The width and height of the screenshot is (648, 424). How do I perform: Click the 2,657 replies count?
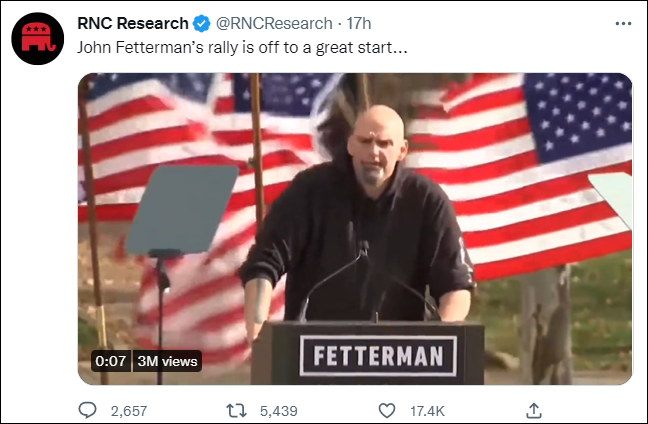click(129, 411)
